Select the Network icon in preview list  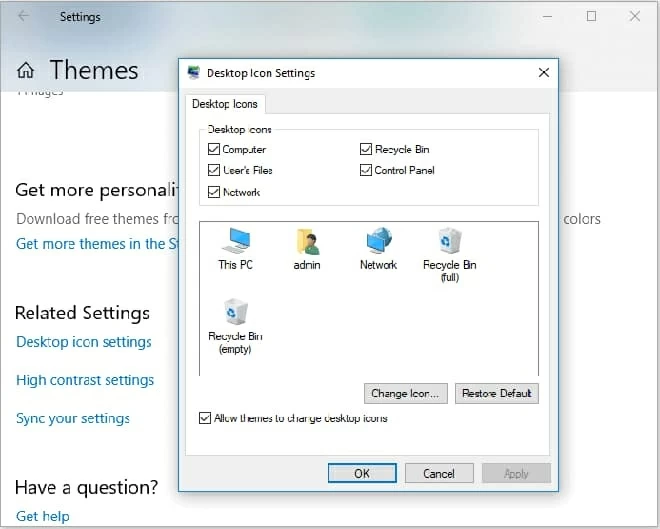click(x=378, y=242)
